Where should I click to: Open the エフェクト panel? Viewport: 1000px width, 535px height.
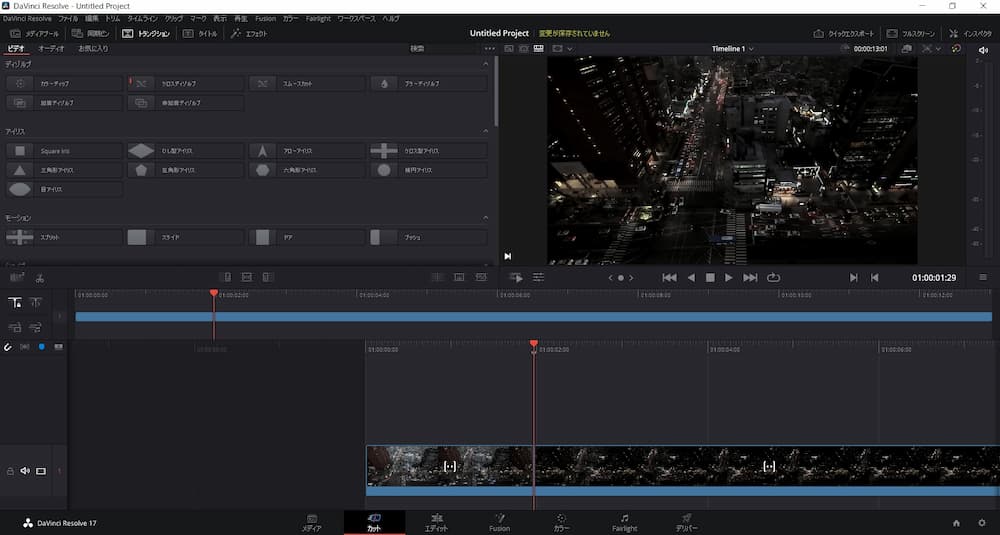(249, 34)
